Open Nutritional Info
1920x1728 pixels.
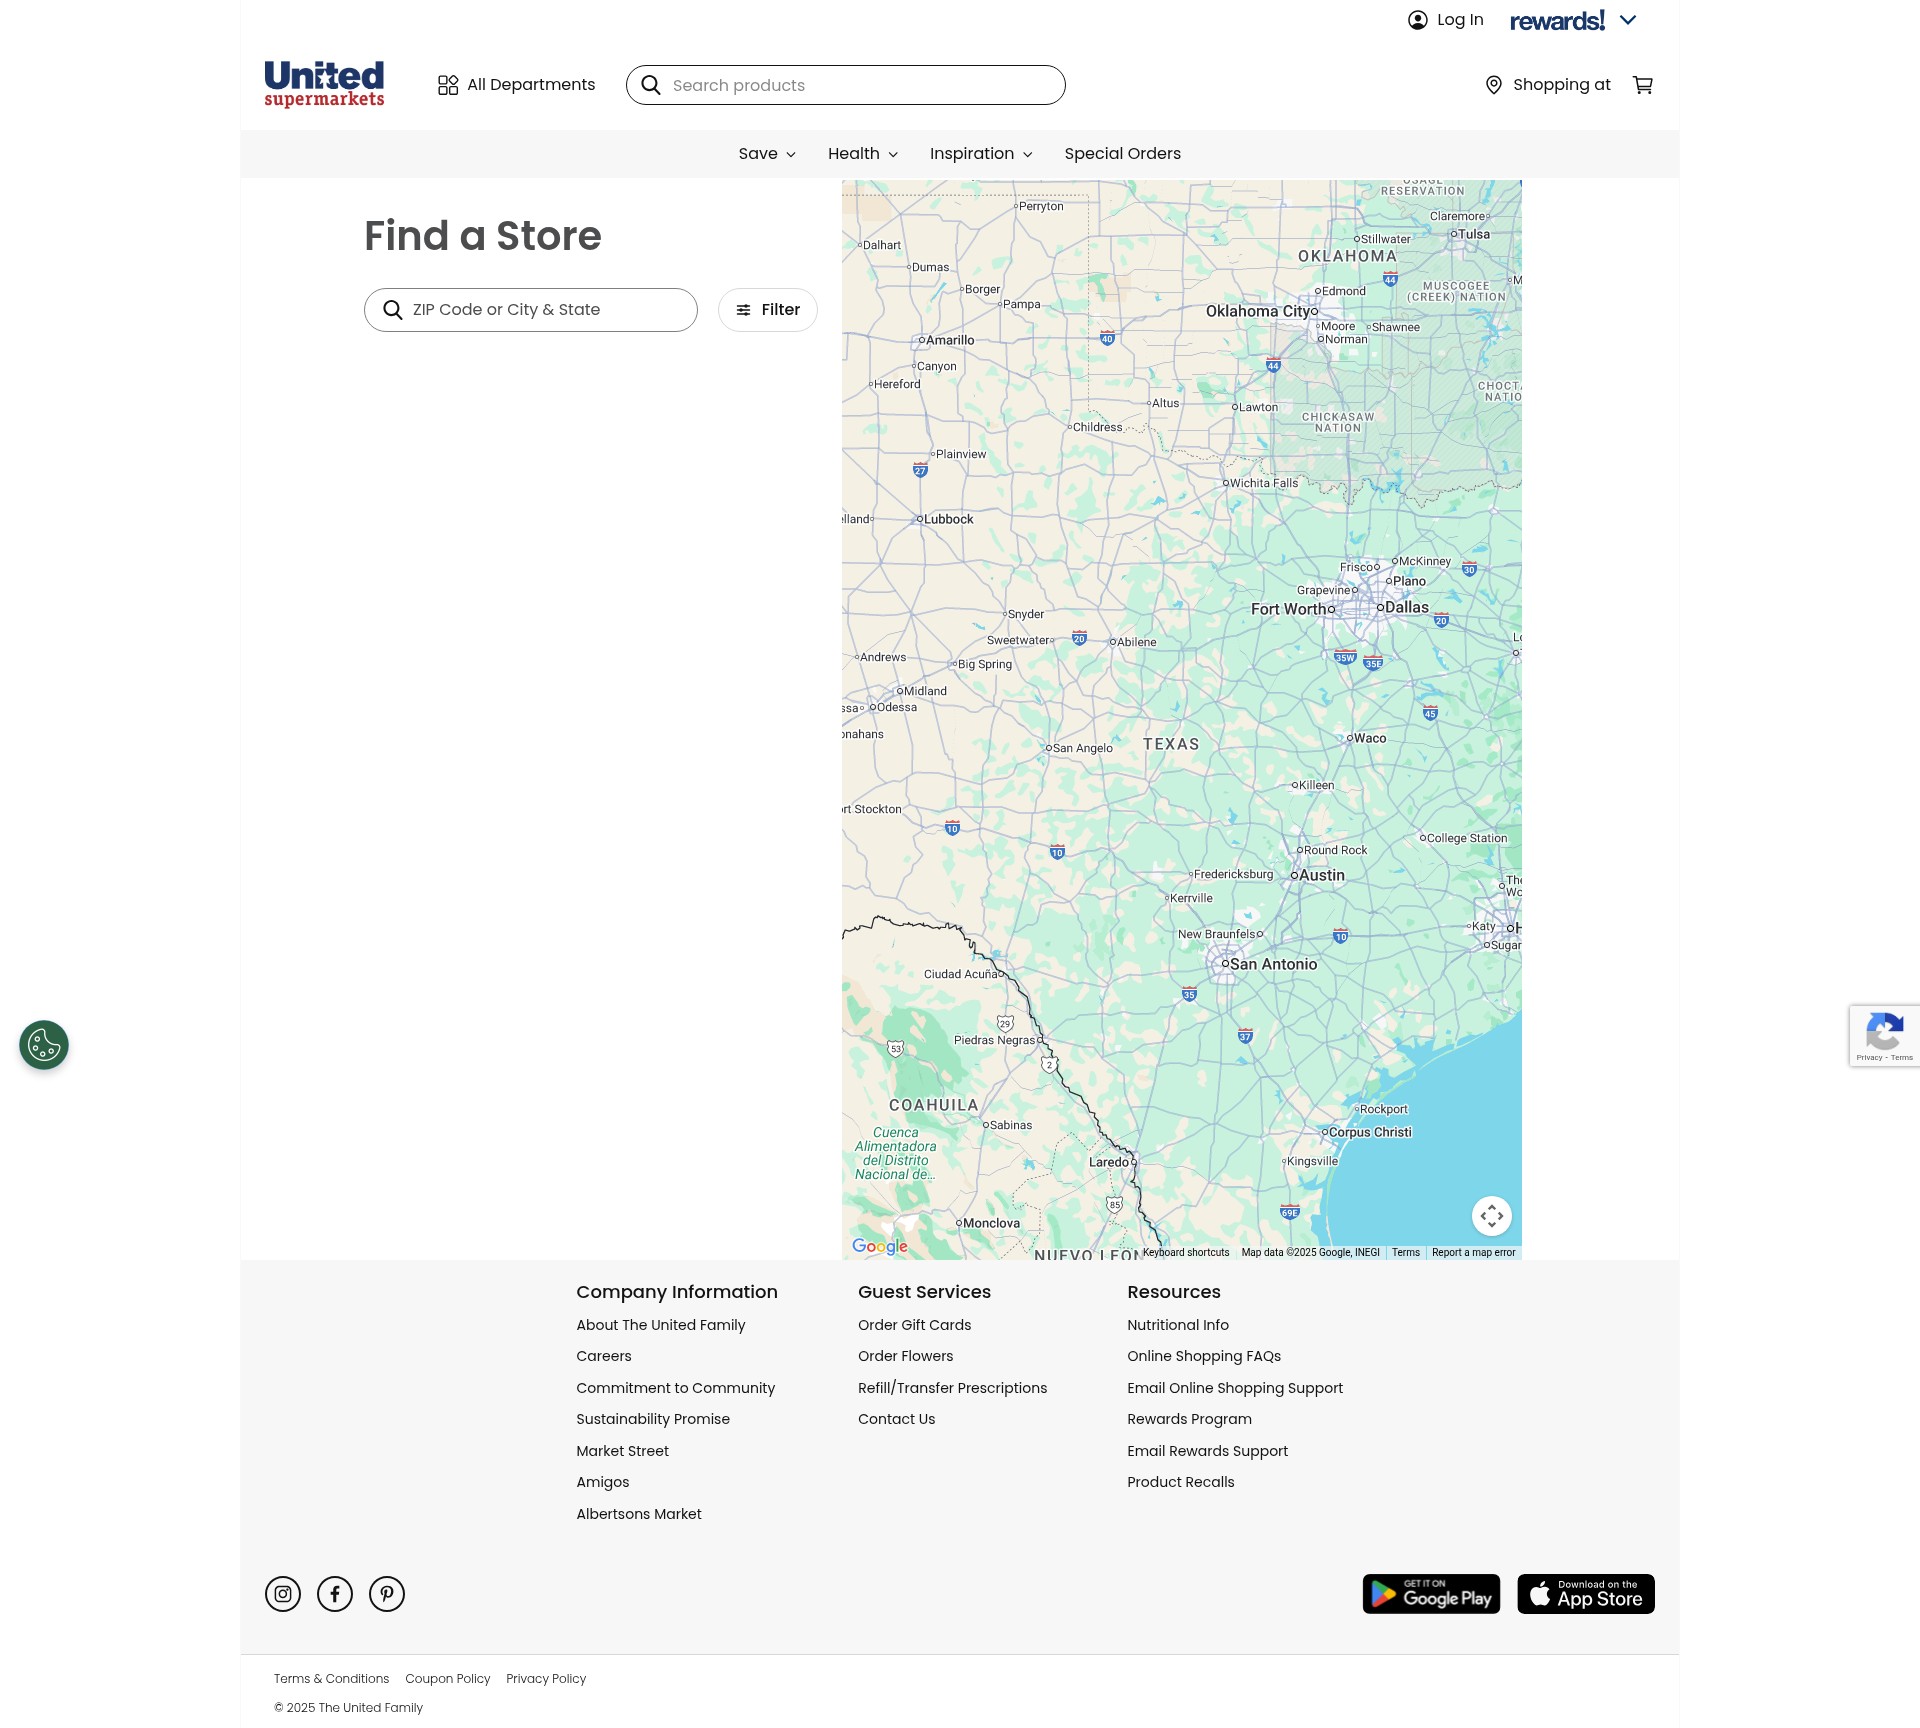pos(1178,1325)
